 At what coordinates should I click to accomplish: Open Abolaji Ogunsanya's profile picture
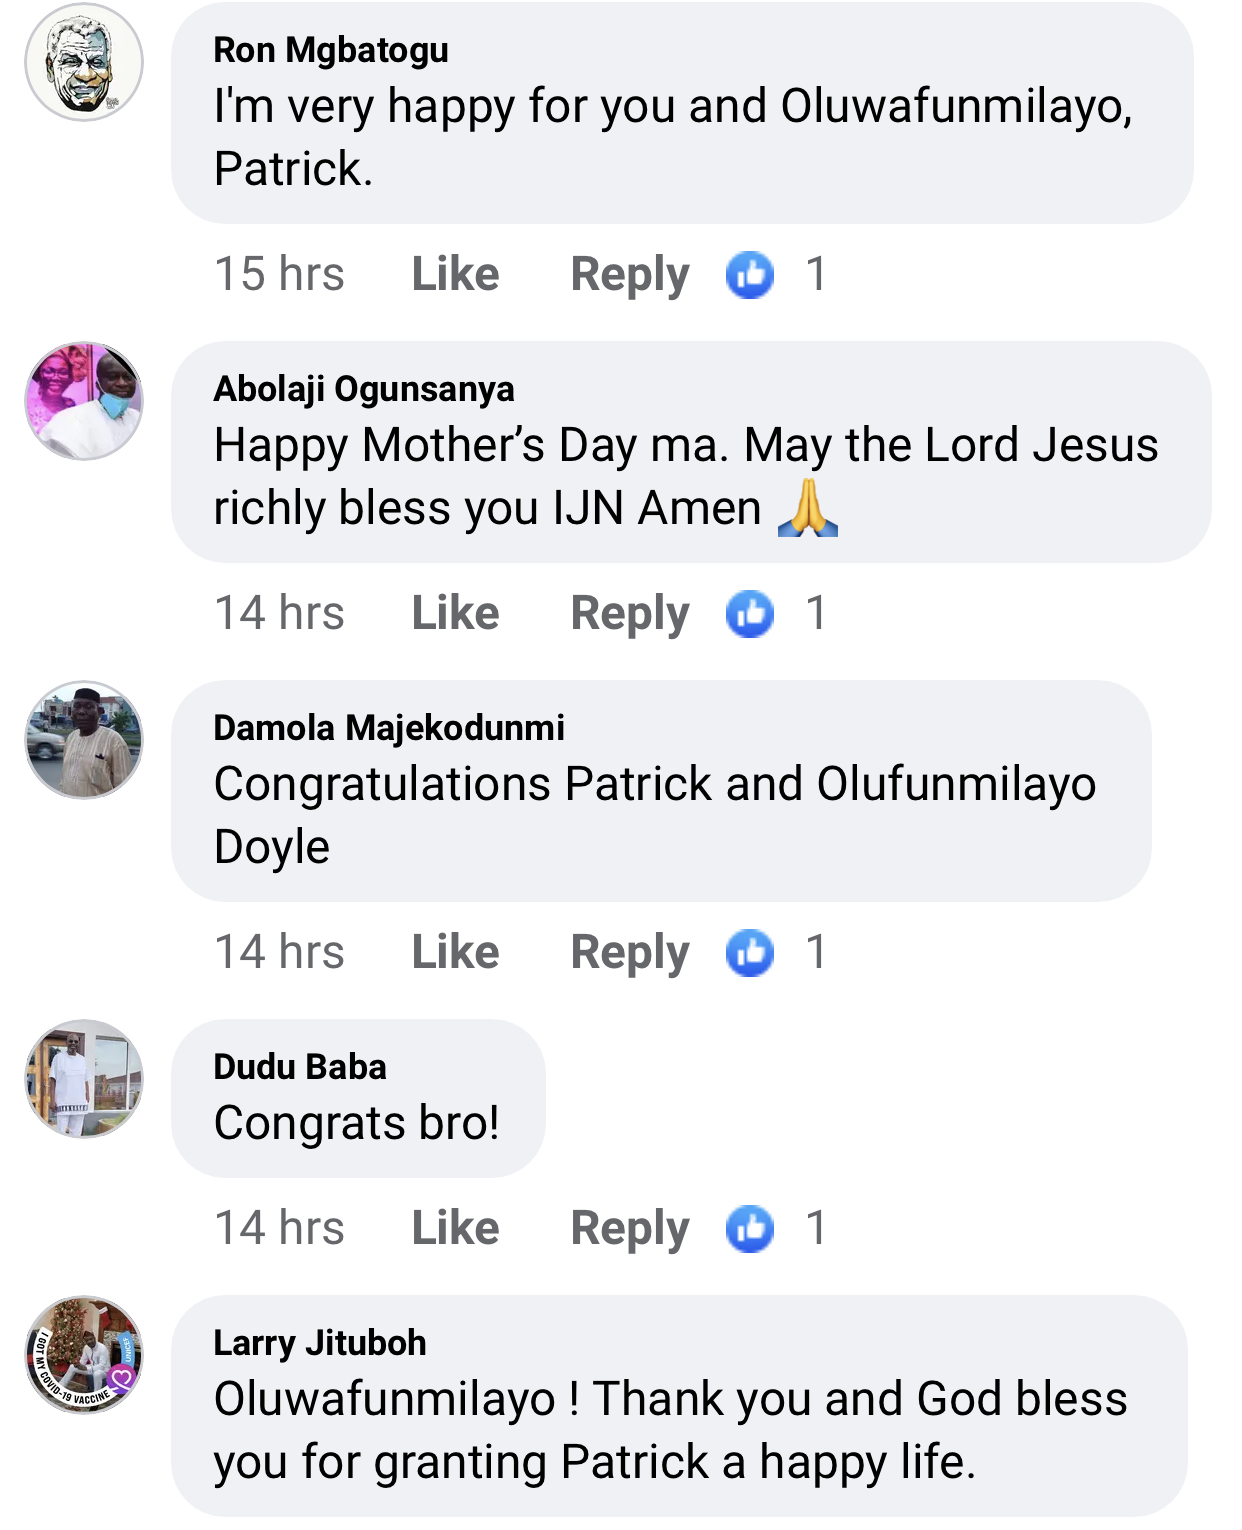coord(84,401)
